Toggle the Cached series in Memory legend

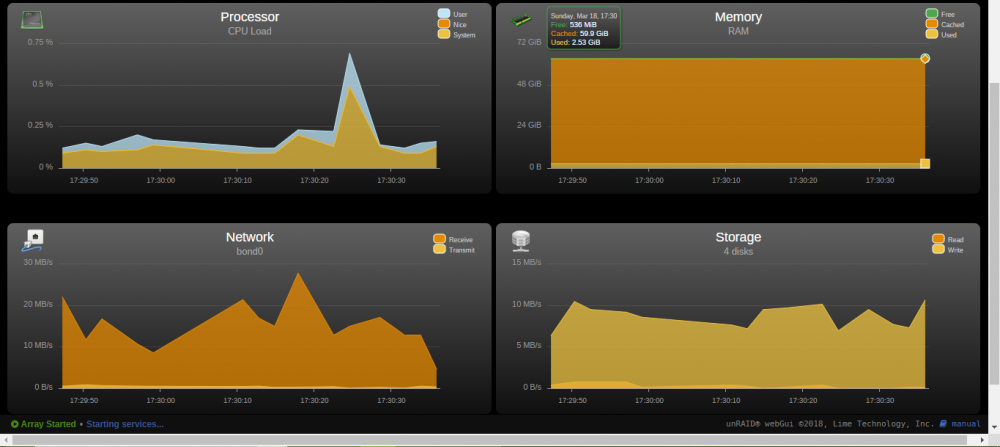coord(945,24)
